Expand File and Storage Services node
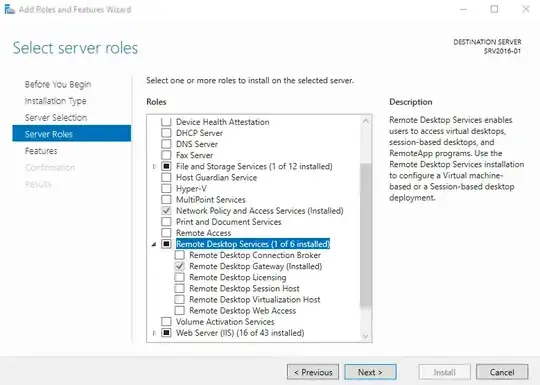This screenshot has height=385, width=540. coord(154,166)
